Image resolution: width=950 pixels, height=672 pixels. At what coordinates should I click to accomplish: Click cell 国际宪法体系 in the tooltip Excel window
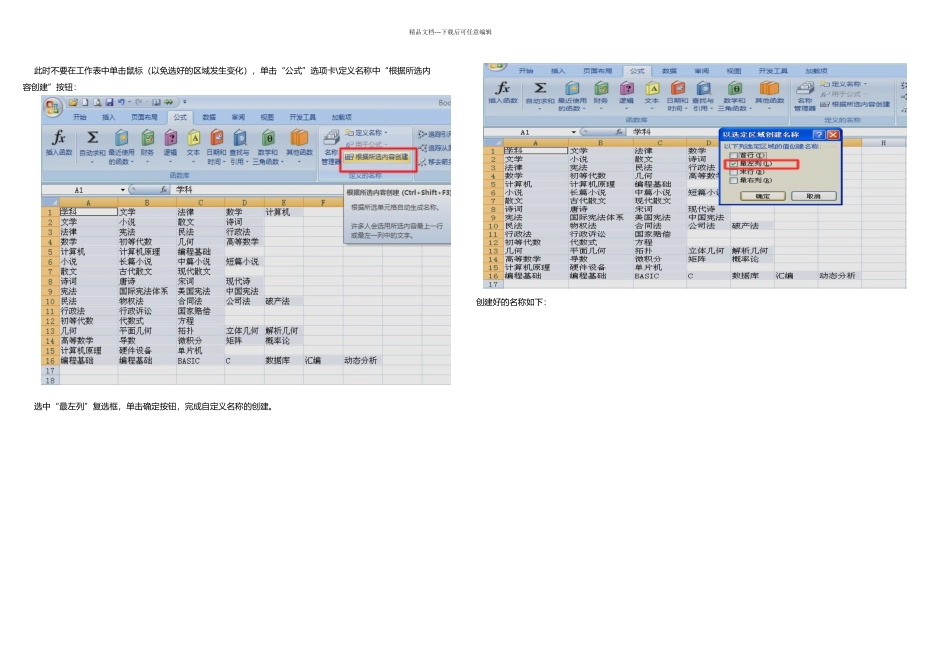coord(147,291)
